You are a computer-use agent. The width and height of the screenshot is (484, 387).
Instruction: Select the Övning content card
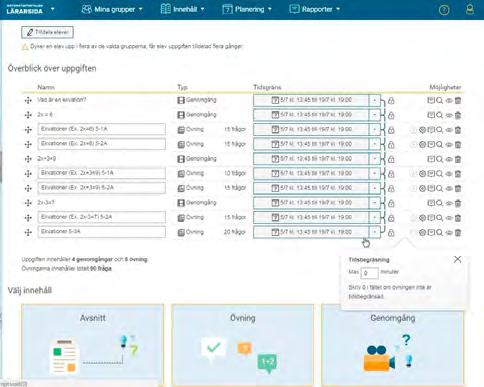[243, 345]
